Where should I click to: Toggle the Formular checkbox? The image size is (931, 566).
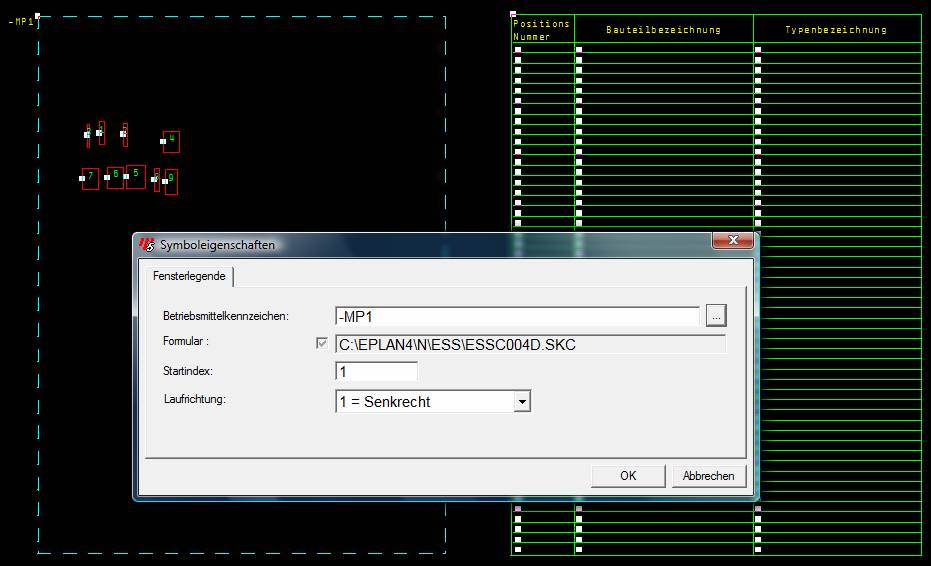(322, 343)
